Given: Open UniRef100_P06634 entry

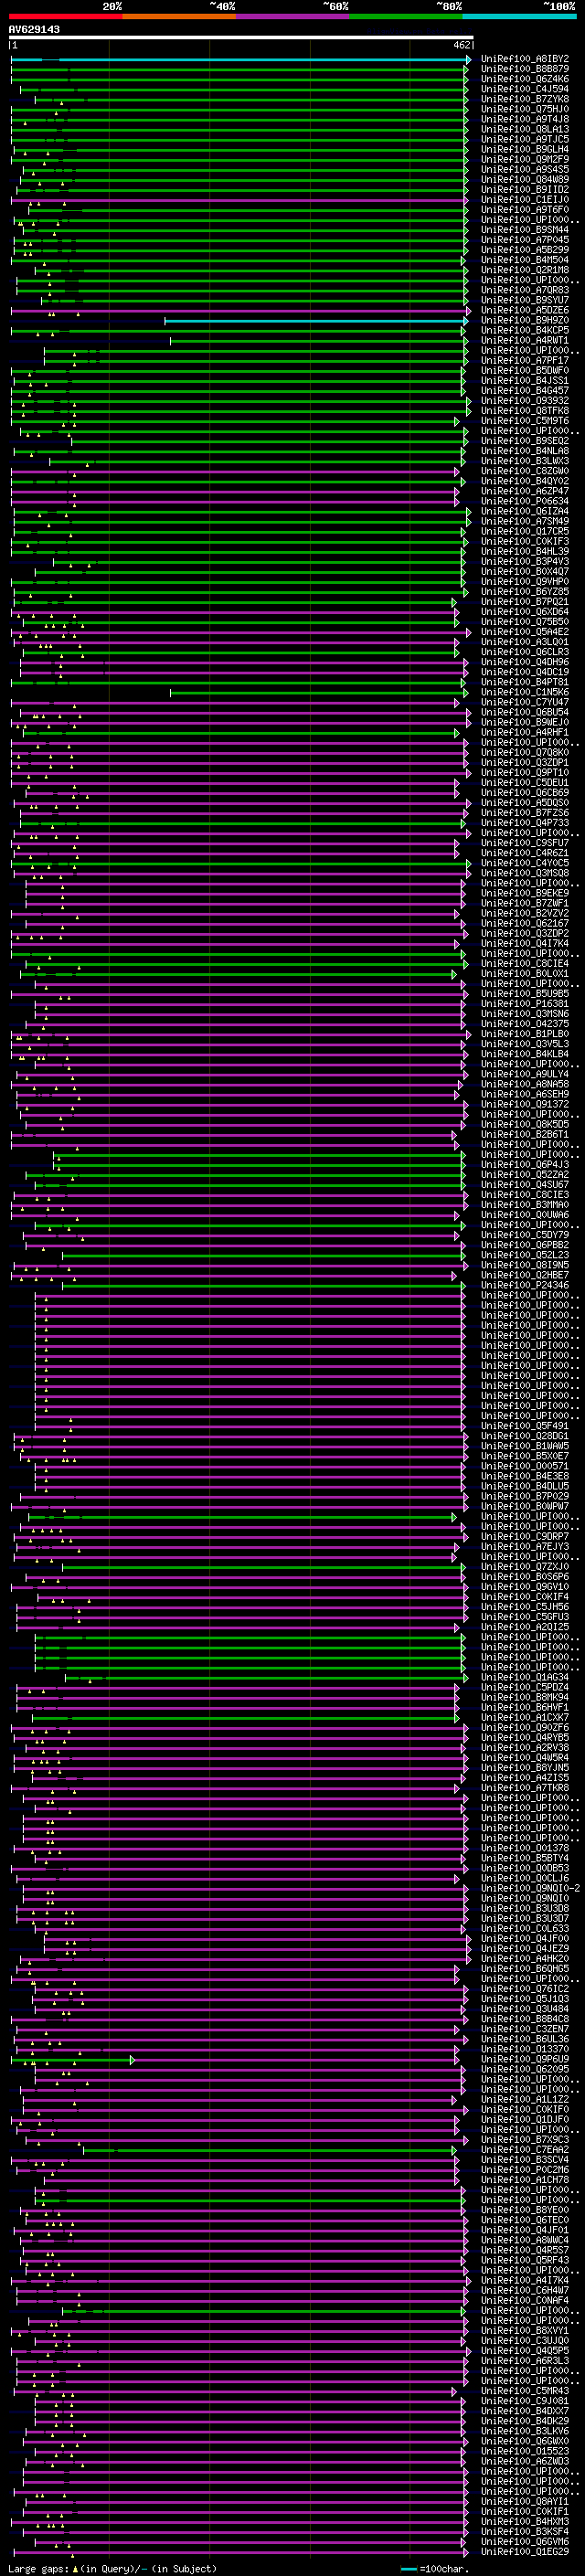Looking at the screenshot, I should 525,501.
